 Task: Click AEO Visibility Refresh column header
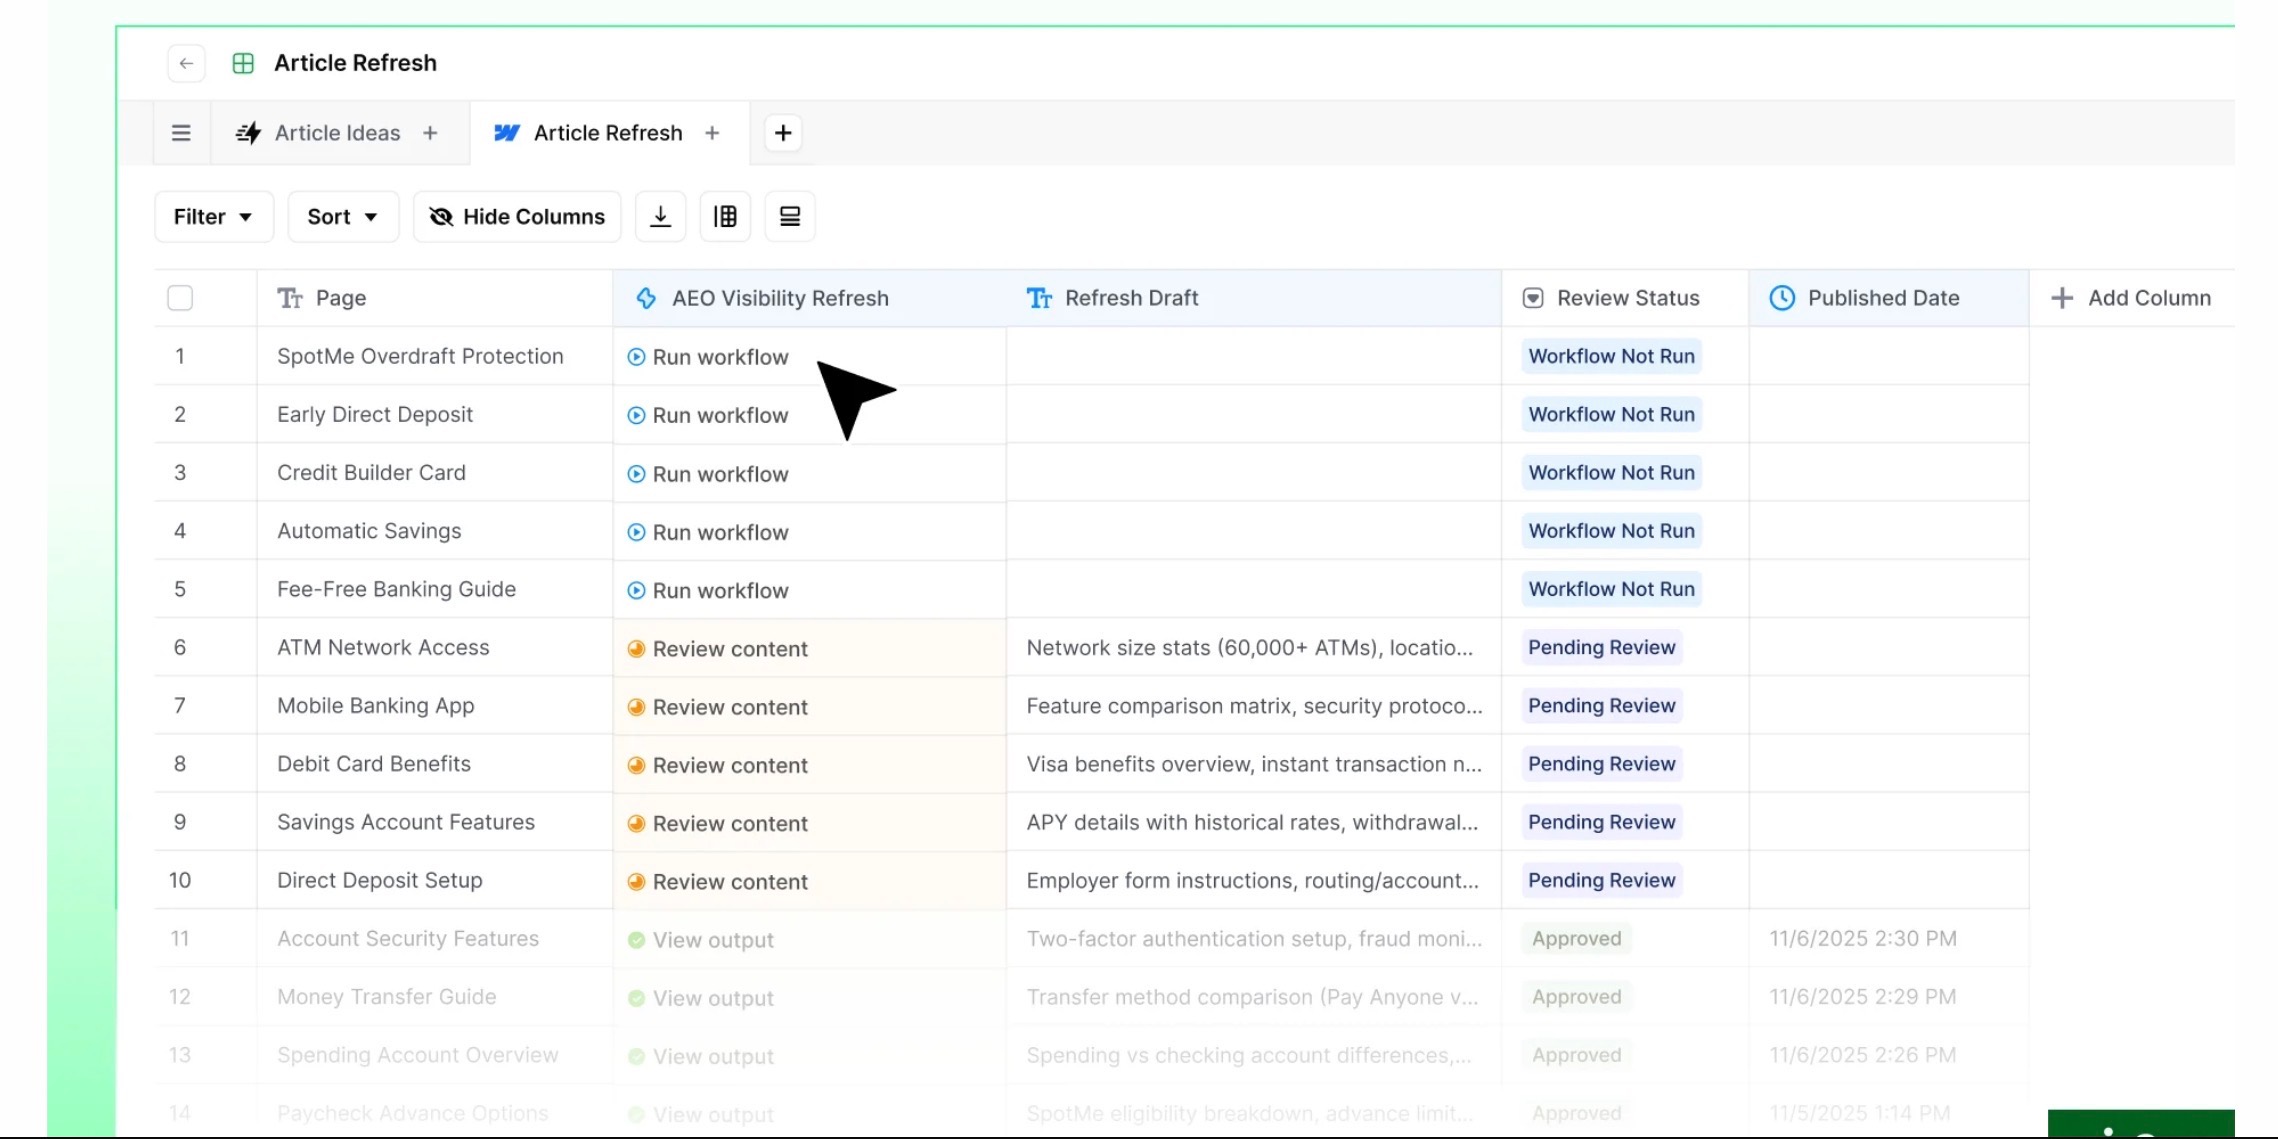810,298
